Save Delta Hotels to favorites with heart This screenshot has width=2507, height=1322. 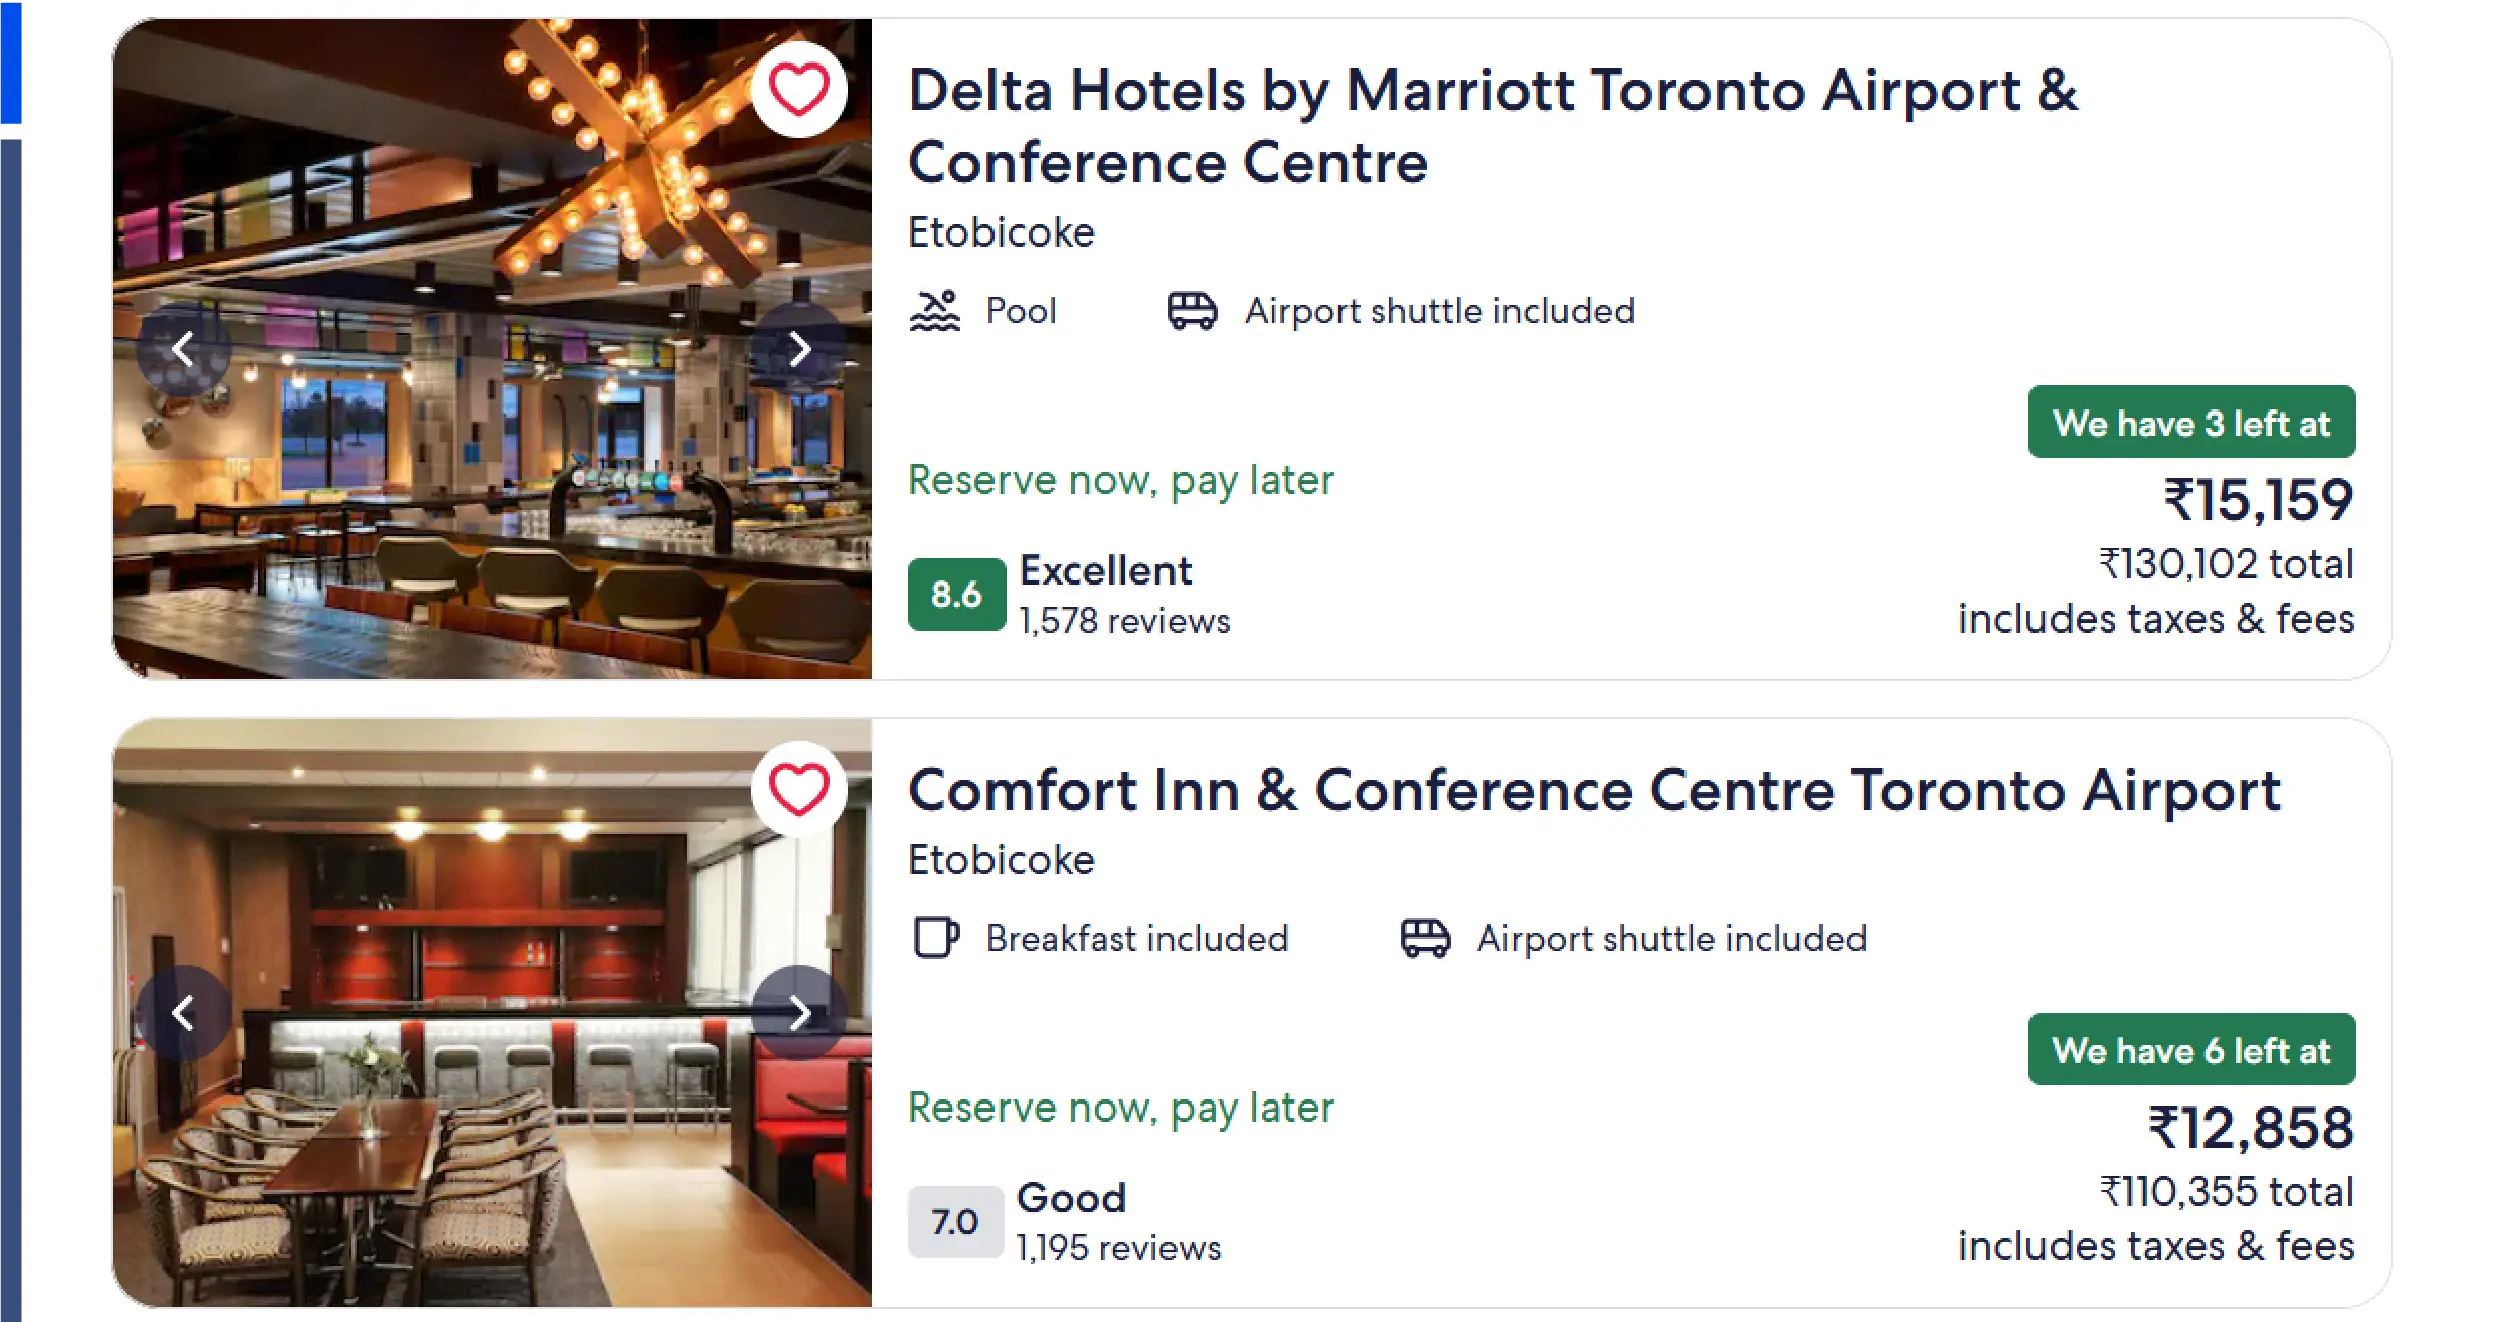pyautogui.click(x=798, y=89)
